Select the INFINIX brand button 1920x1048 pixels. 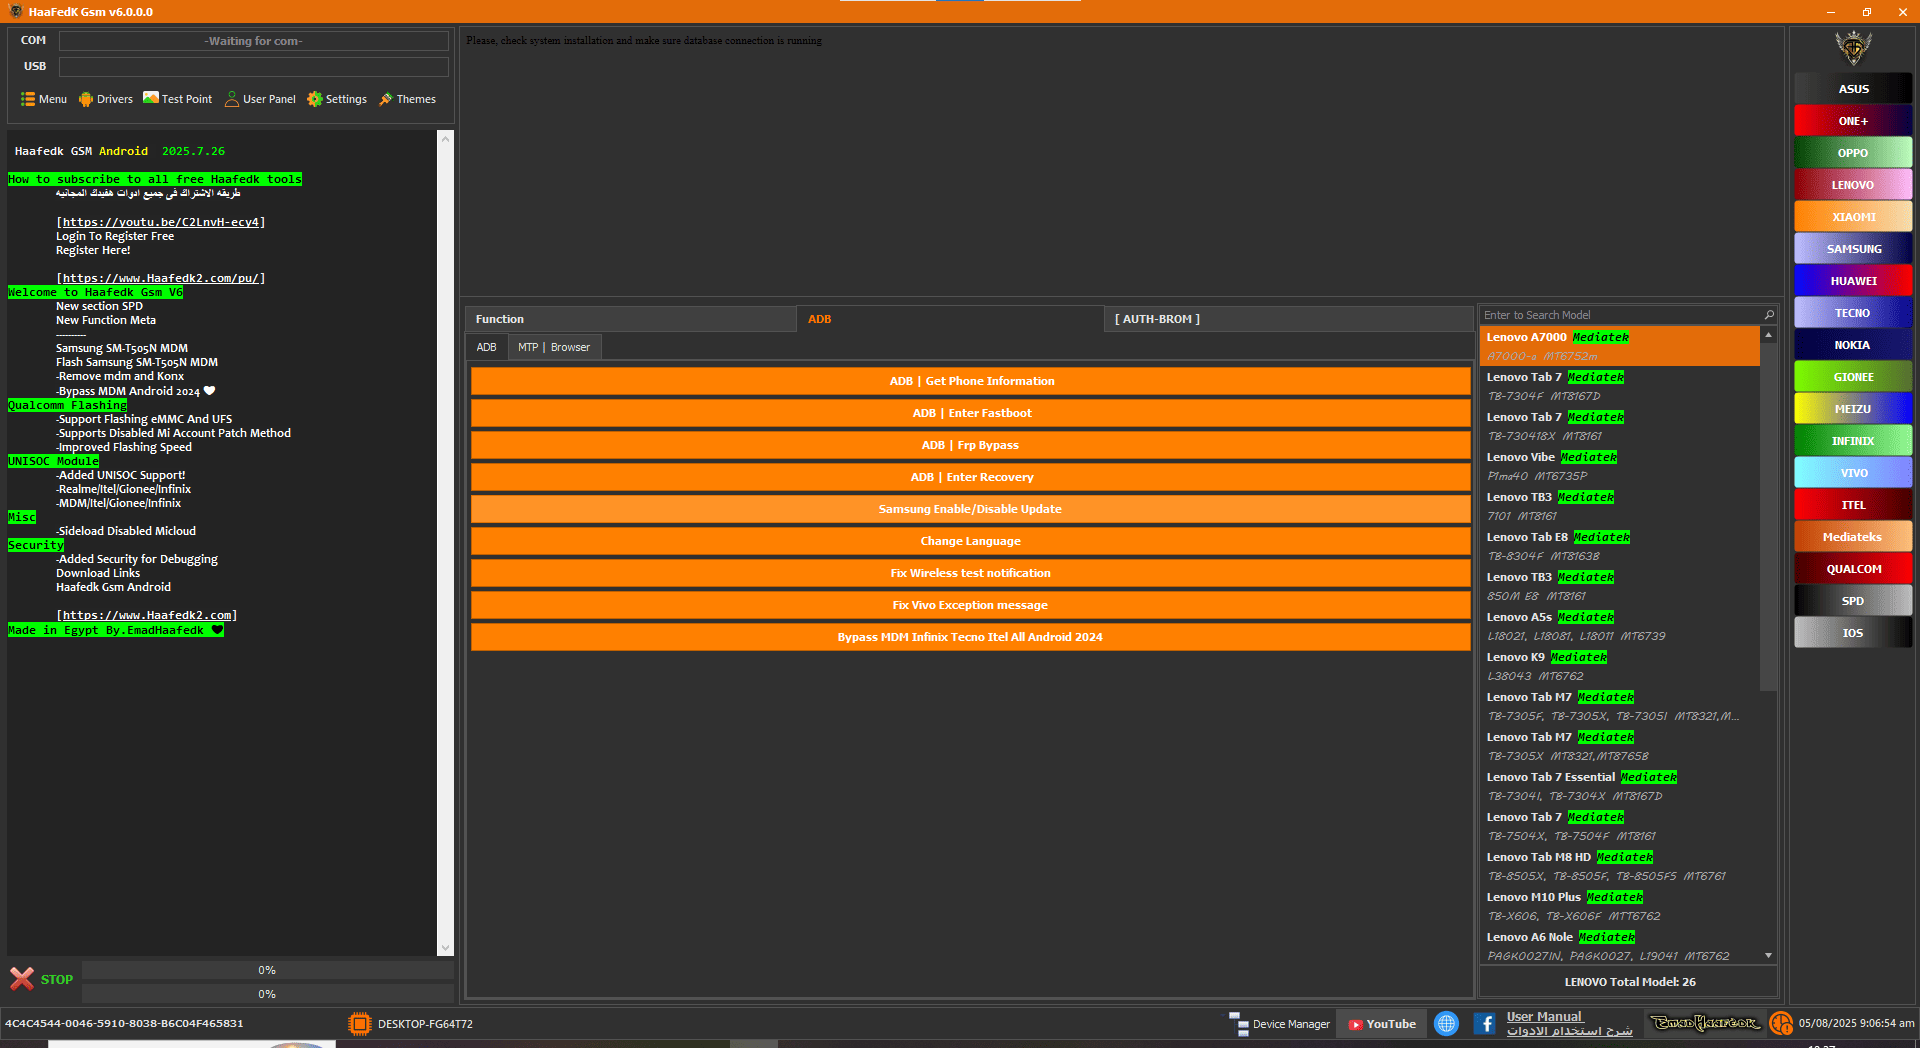coord(1853,441)
